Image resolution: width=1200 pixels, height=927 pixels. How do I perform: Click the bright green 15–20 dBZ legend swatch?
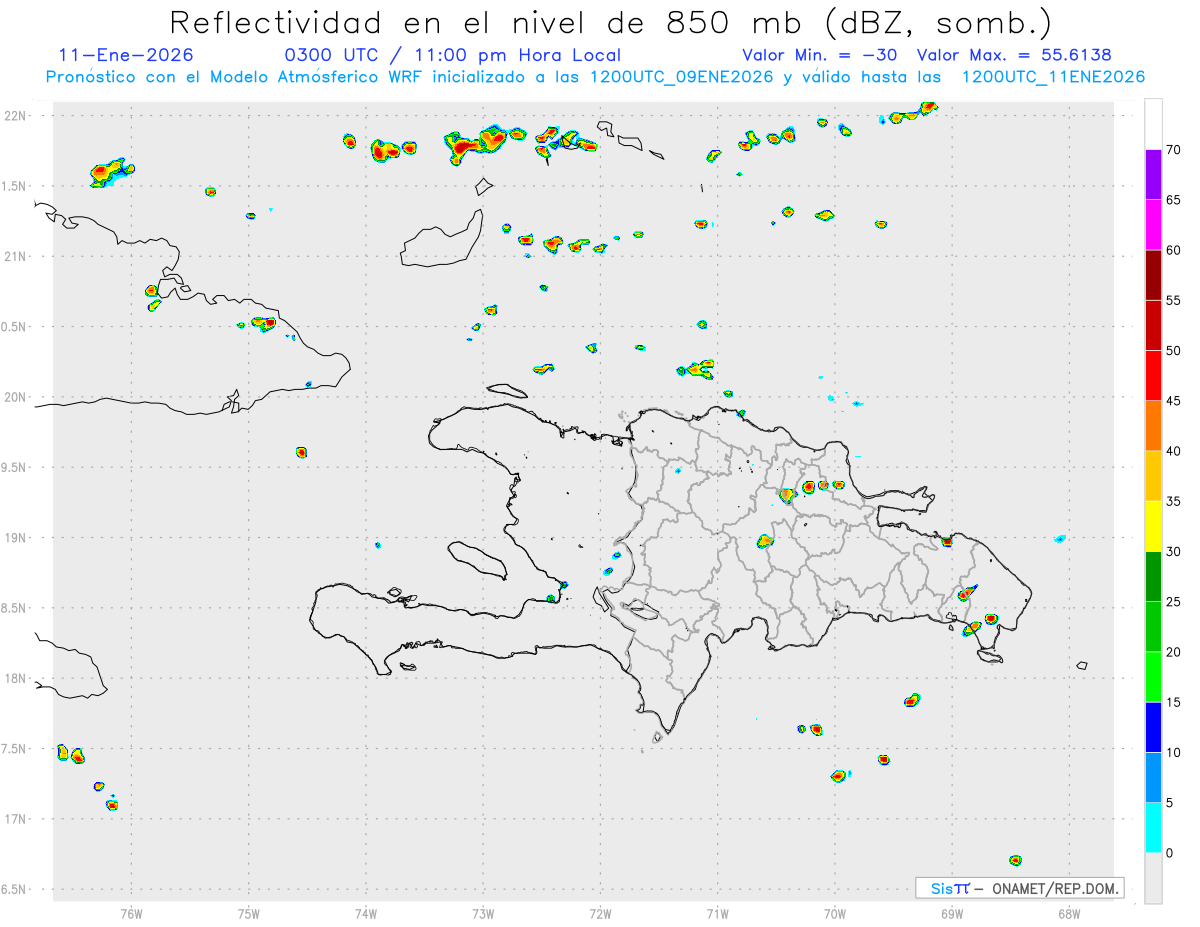pos(1153,677)
